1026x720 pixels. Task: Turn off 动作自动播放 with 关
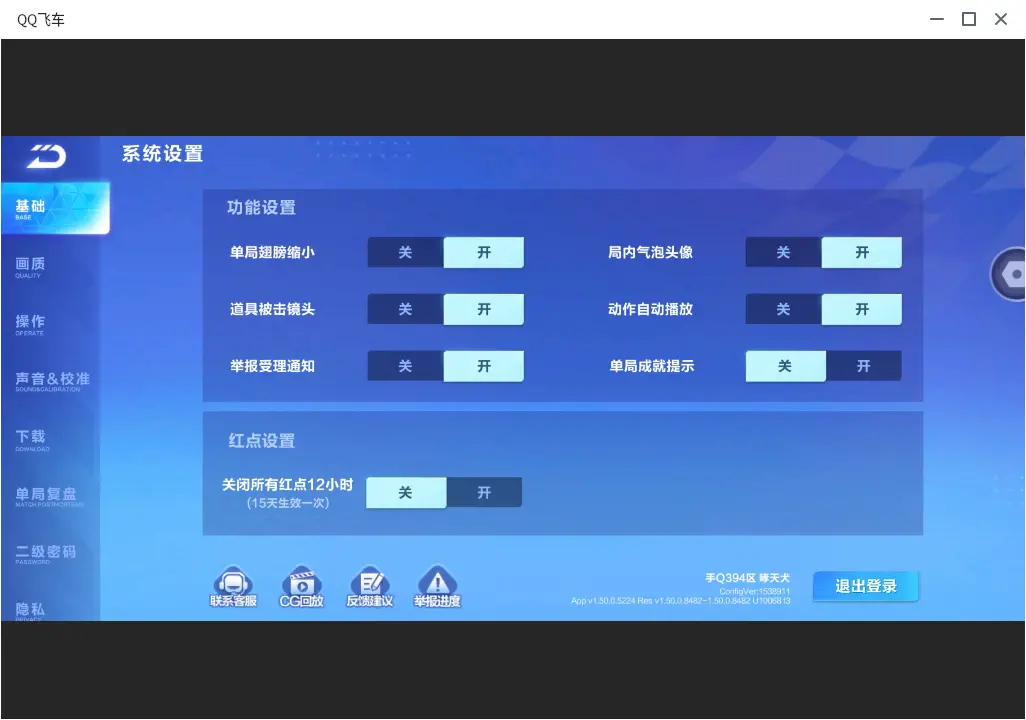(783, 309)
